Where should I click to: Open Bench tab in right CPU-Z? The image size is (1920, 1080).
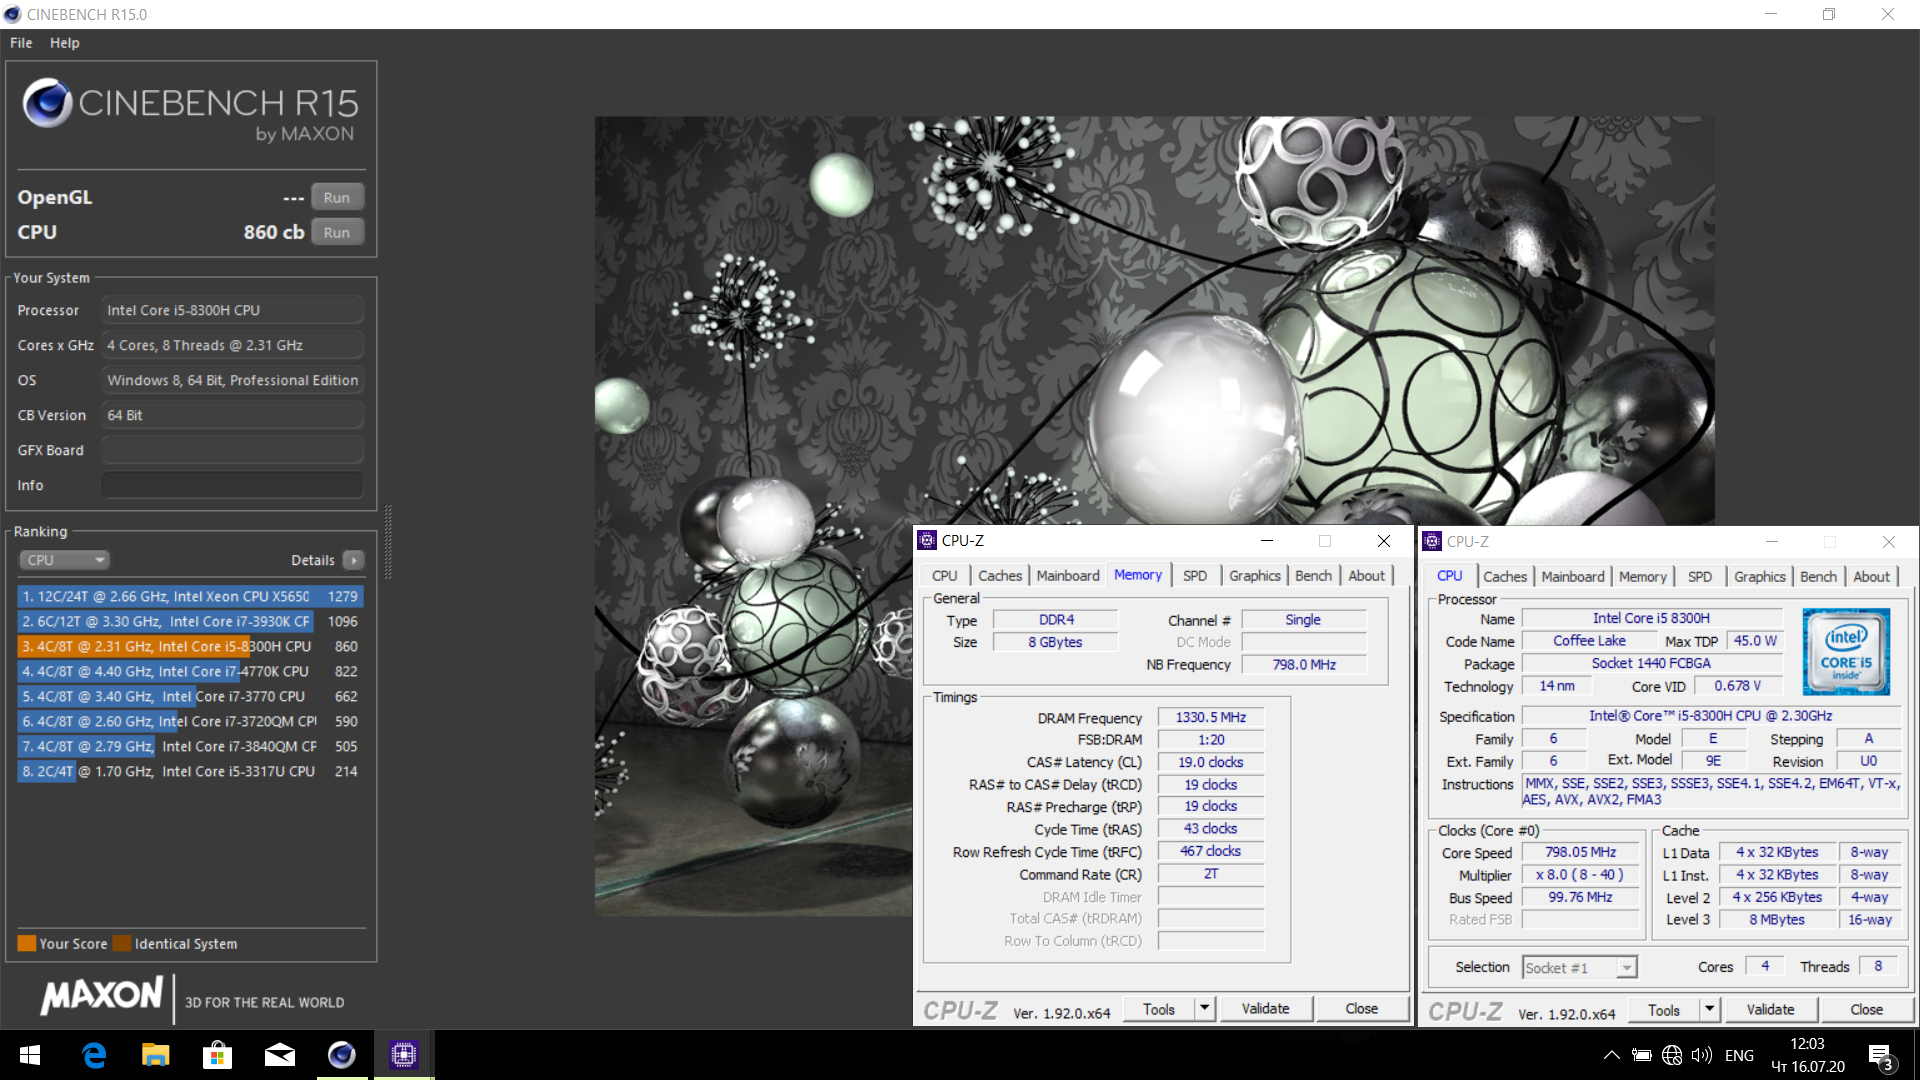1819,577
